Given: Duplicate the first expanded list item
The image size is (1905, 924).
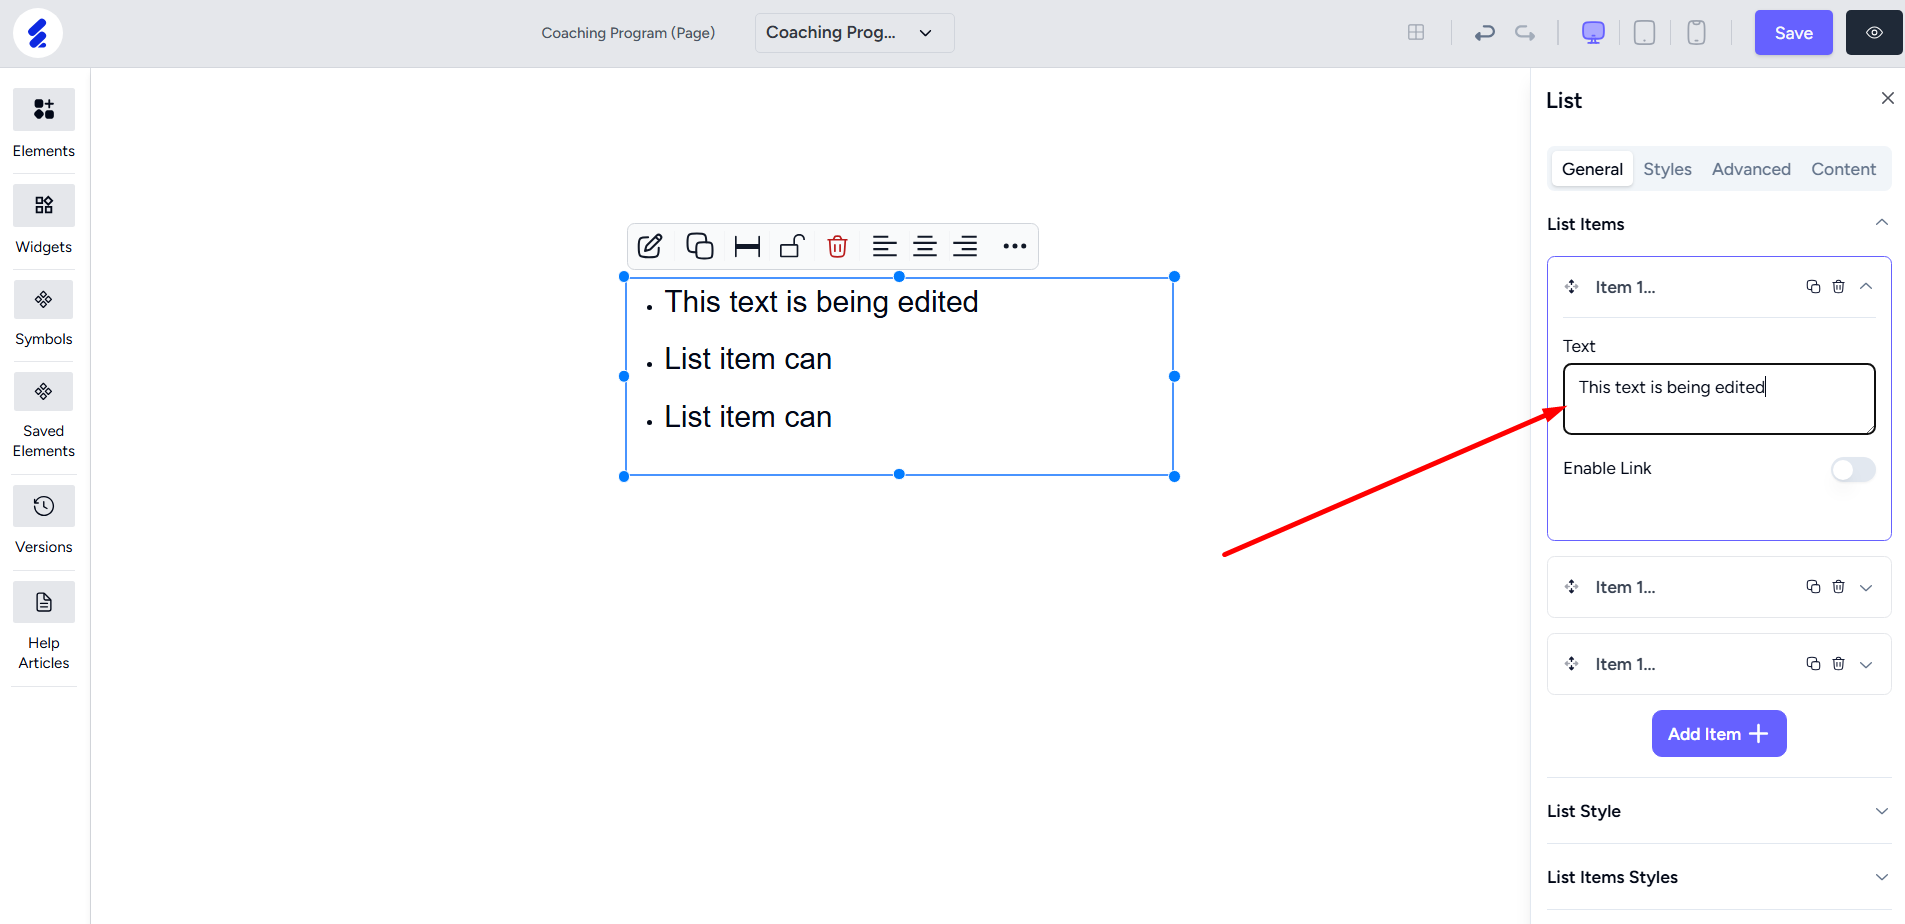Looking at the screenshot, I should pos(1813,287).
